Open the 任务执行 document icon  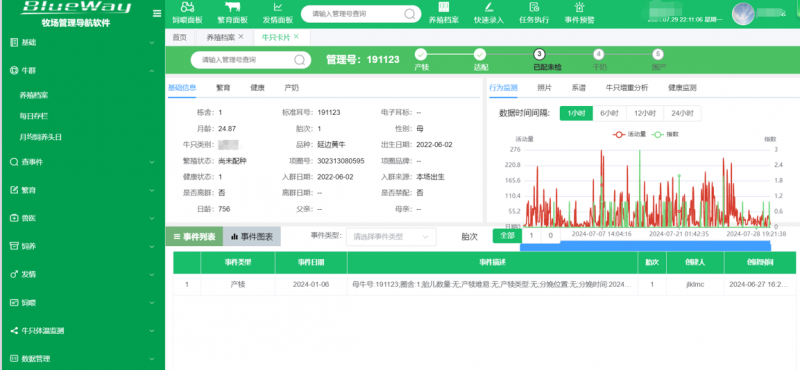pyautogui.click(x=534, y=7)
